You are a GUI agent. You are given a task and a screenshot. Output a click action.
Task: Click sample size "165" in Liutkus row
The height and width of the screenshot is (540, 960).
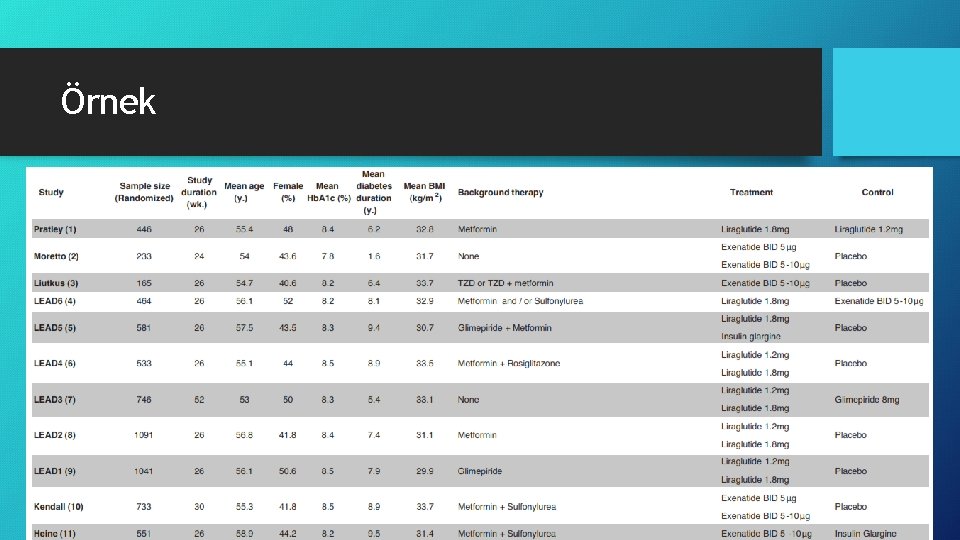[144, 283]
